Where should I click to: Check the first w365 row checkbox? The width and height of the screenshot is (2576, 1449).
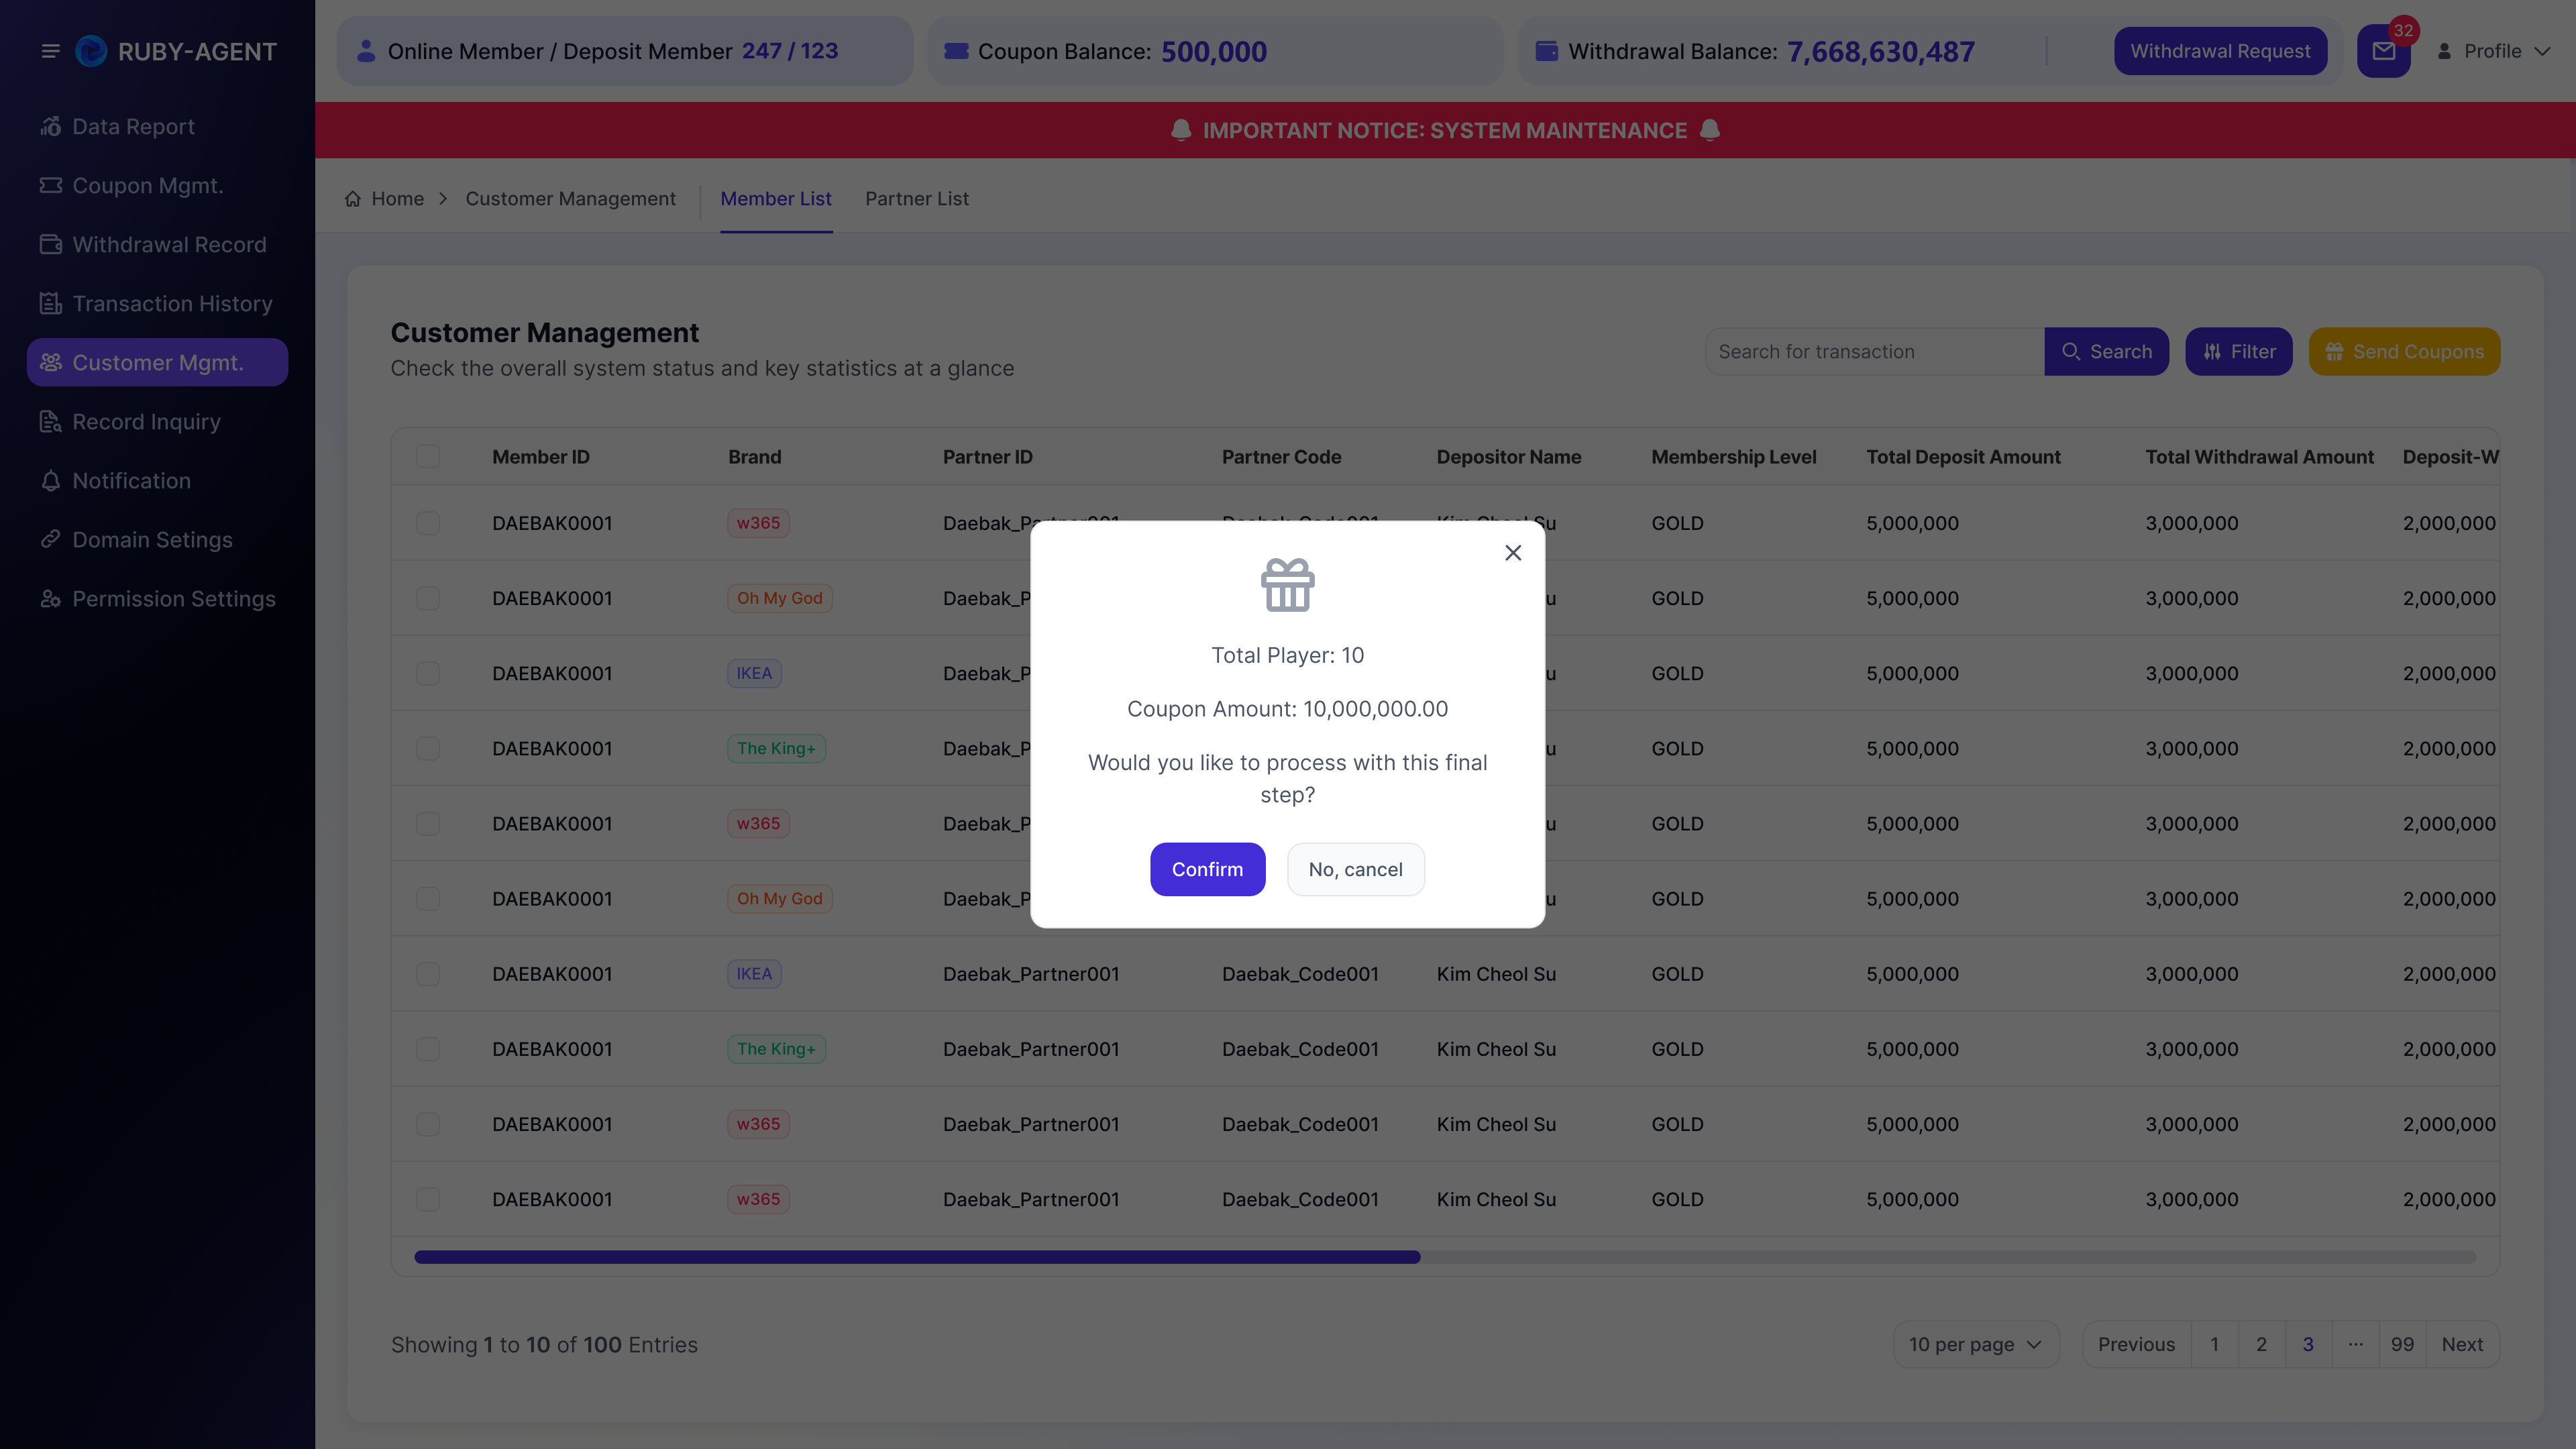428,523
